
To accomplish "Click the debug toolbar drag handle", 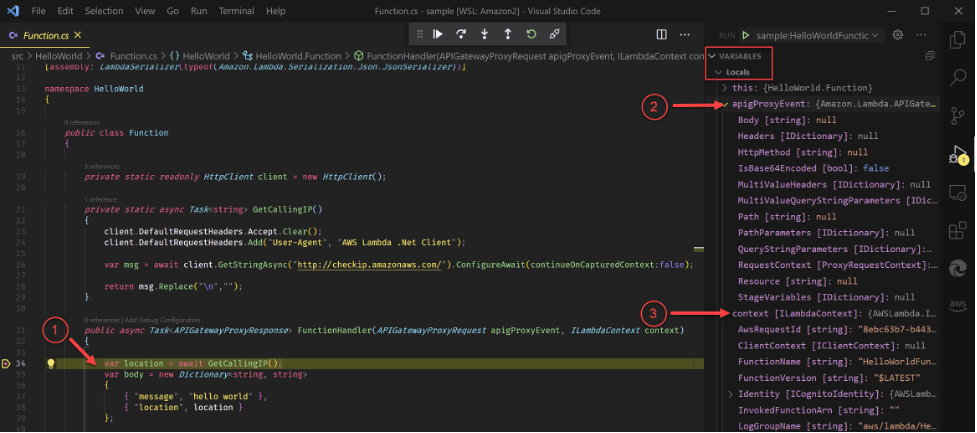I will (420, 34).
